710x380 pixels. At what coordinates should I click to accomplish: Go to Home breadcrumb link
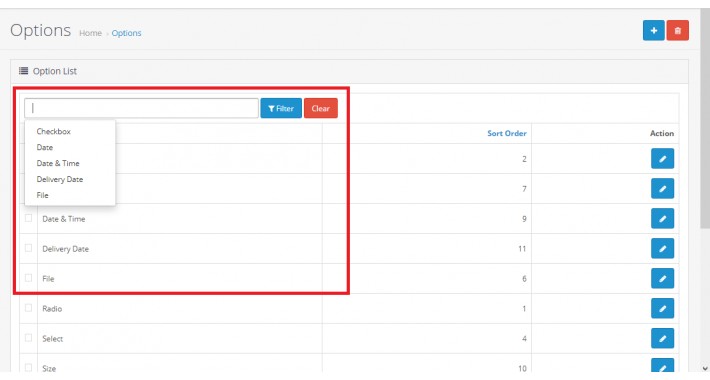(x=90, y=33)
